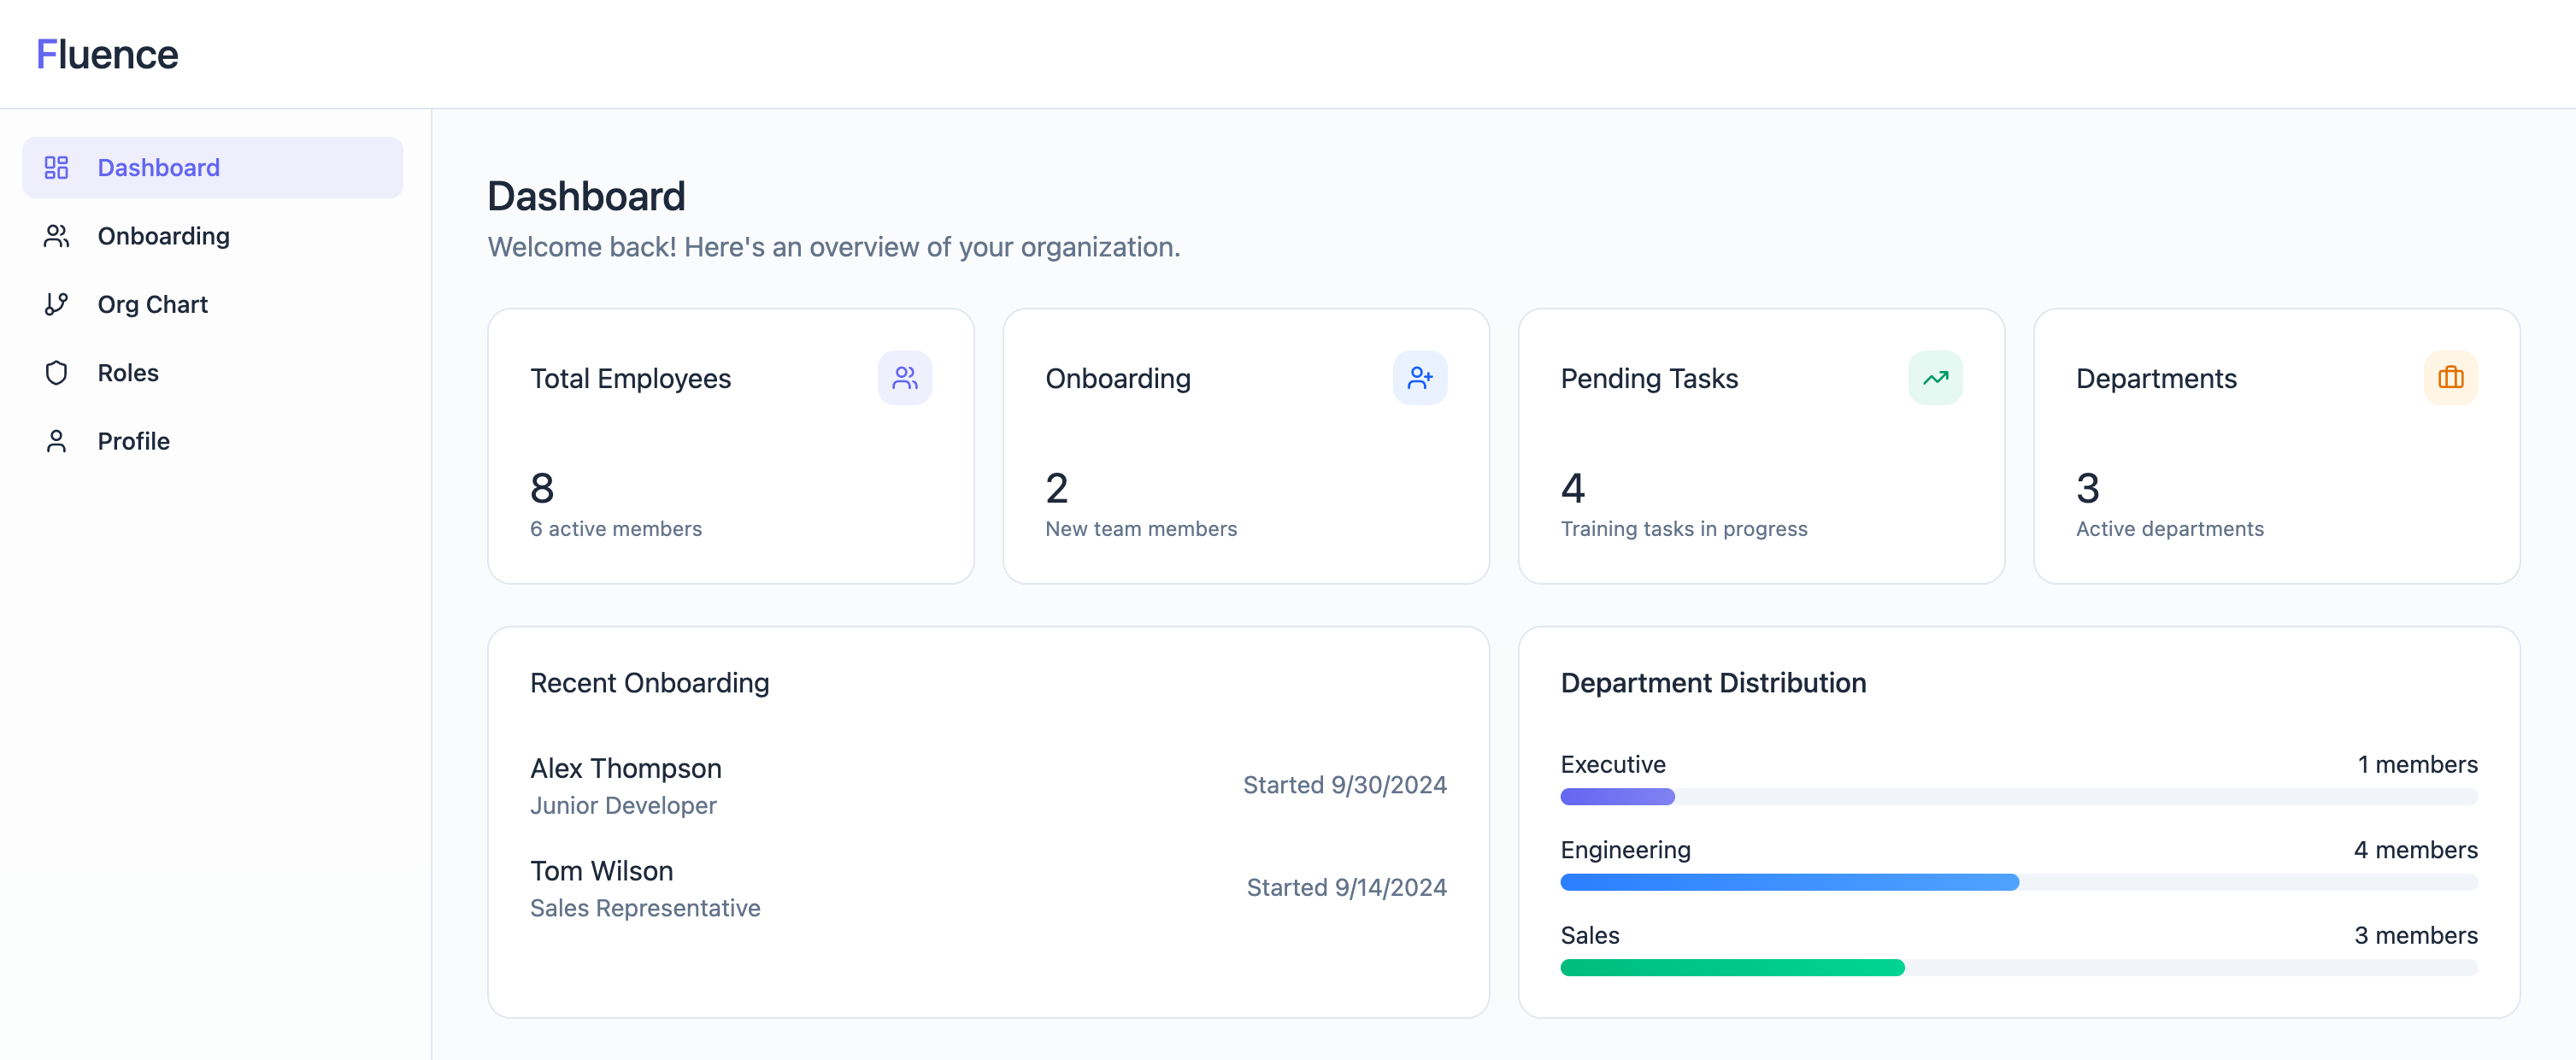This screenshot has height=1060, width=2576.
Task: Open the Onboarding menu item
Action: pyautogui.click(x=163, y=236)
